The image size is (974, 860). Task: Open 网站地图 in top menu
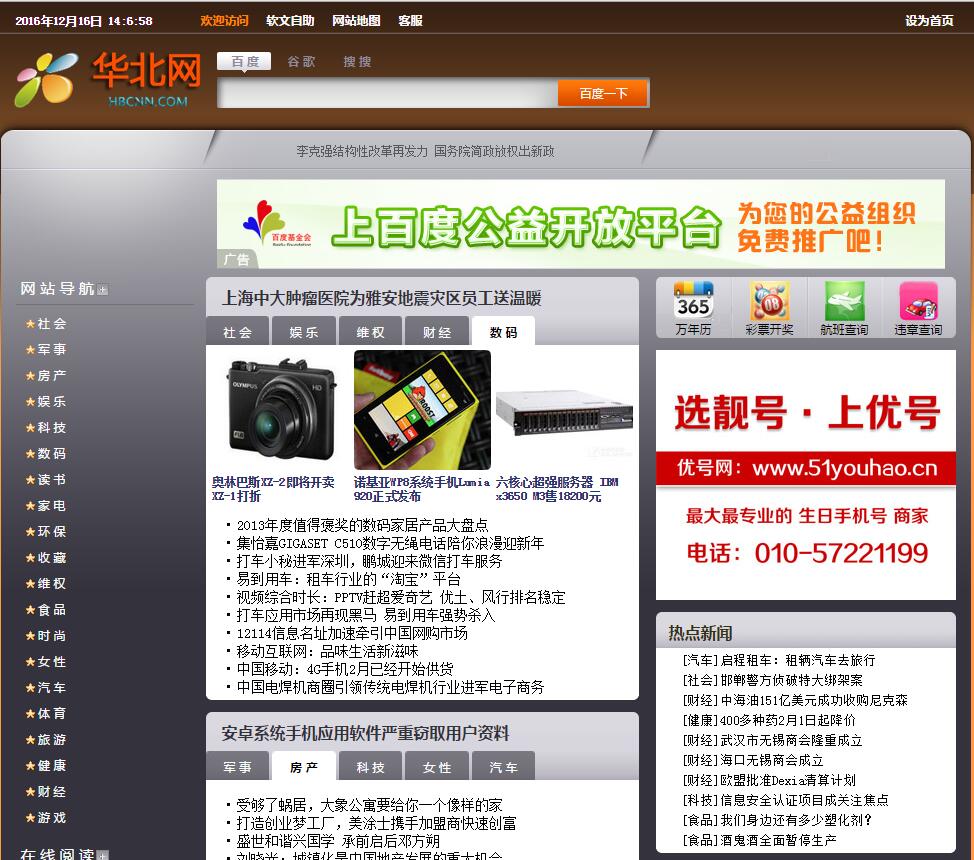(x=356, y=21)
